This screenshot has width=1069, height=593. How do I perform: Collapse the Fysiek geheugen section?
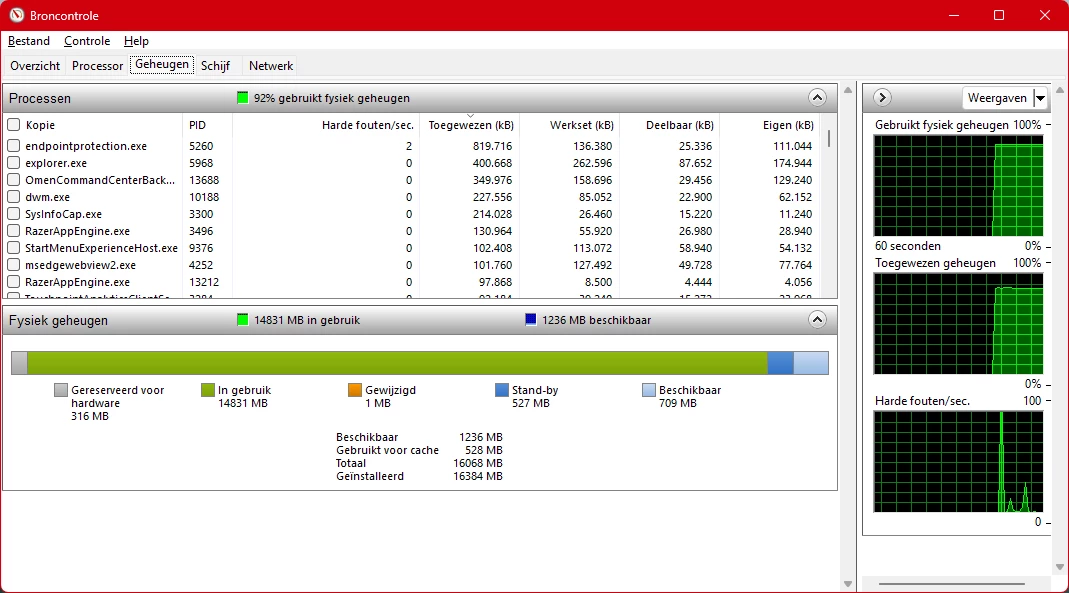pos(817,320)
